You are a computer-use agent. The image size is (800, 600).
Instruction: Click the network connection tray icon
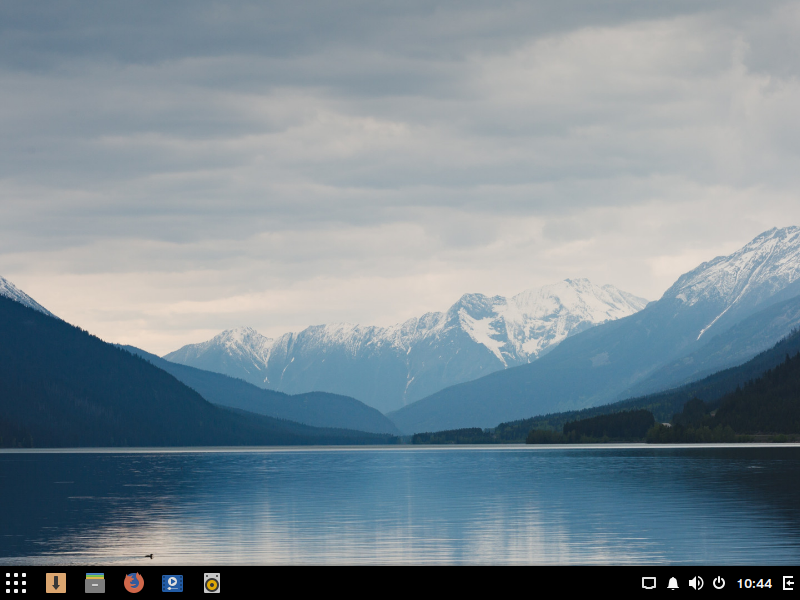(649, 583)
